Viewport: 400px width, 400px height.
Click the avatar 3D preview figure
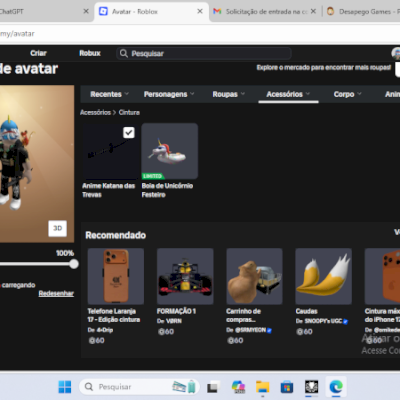pyautogui.click(x=16, y=162)
